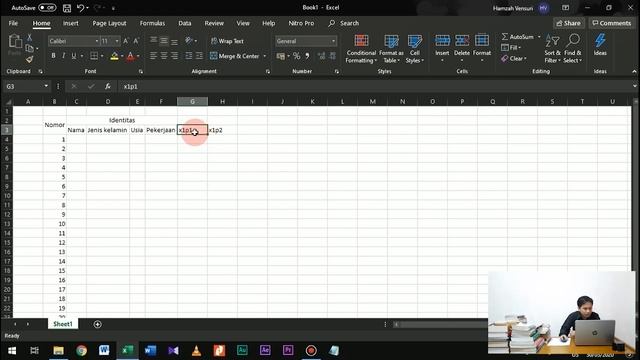
Task: Select the Sheet1 tab
Action: click(x=63, y=324)
